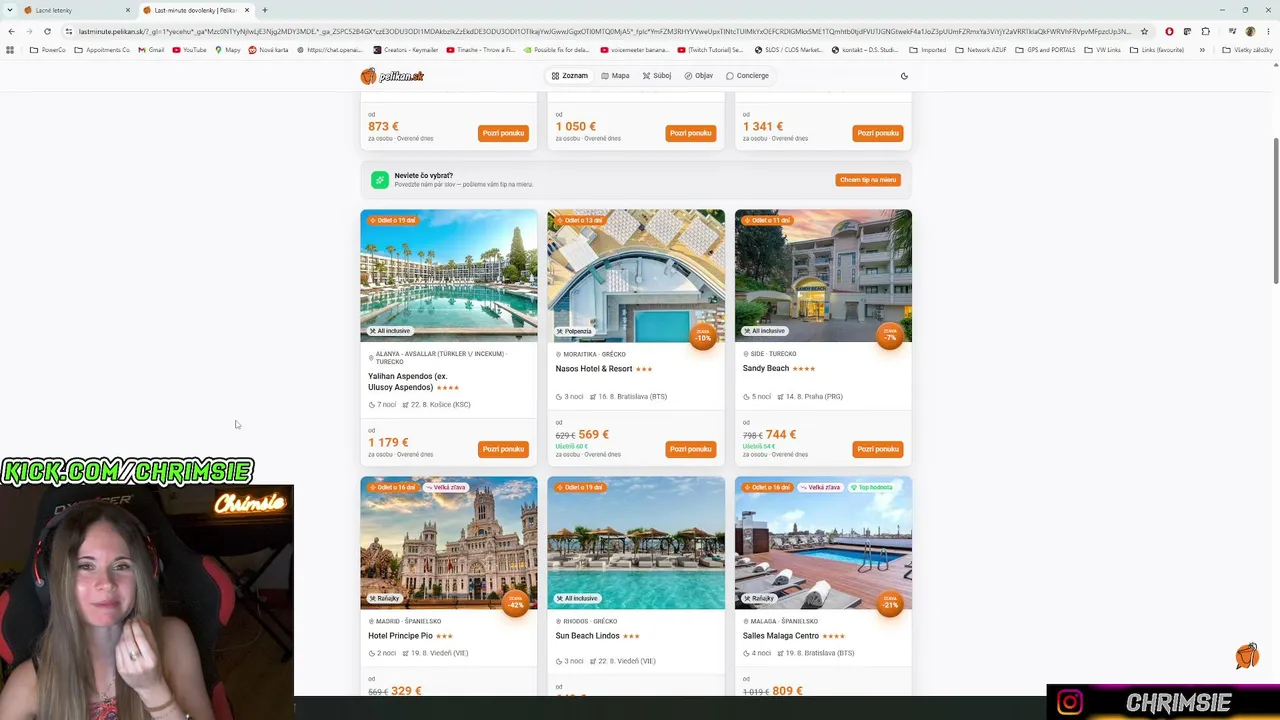The height and width of the screenshot is (720, 1280).
Task: View offer for 873 € deal
Action: 503,133
